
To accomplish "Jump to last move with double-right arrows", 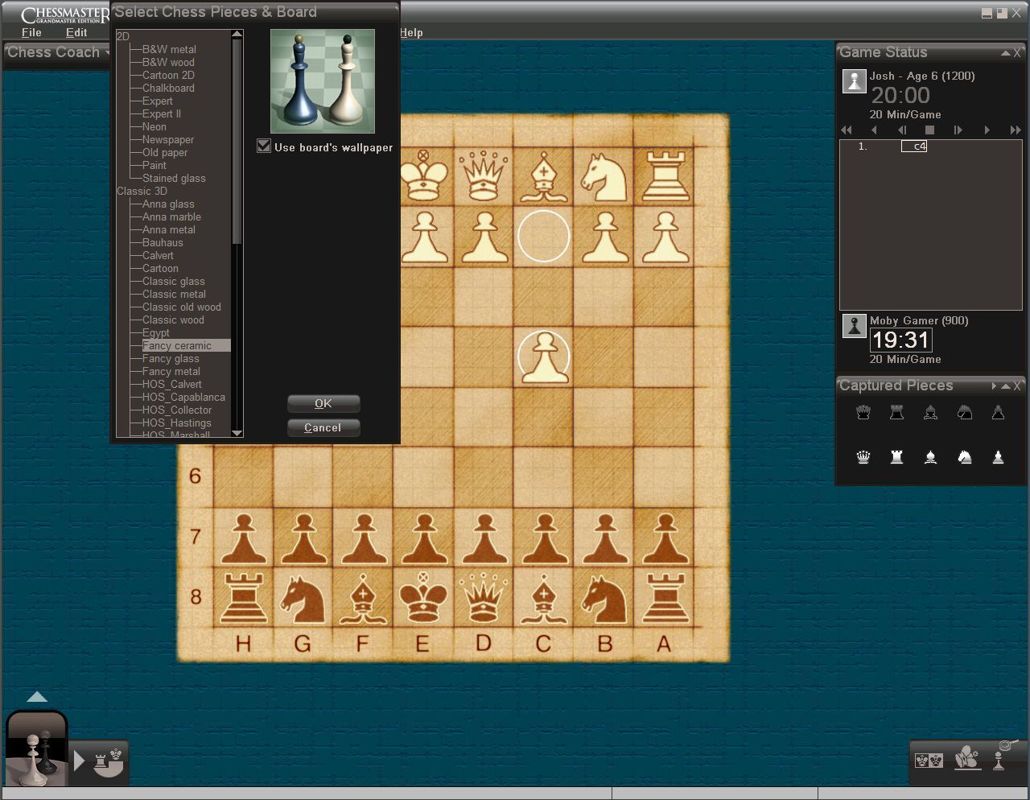I will [x=1014, y=130].
